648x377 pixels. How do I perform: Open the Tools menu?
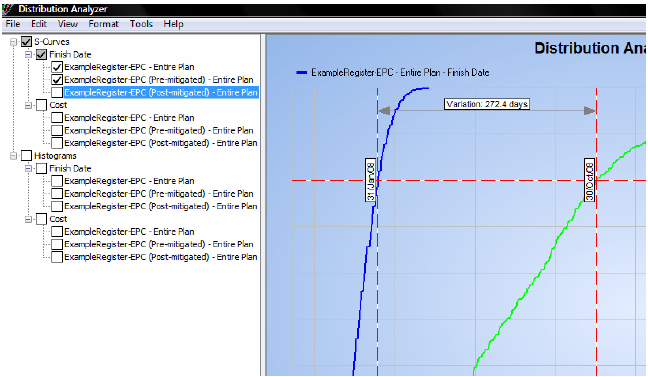[x=141, y=24]
